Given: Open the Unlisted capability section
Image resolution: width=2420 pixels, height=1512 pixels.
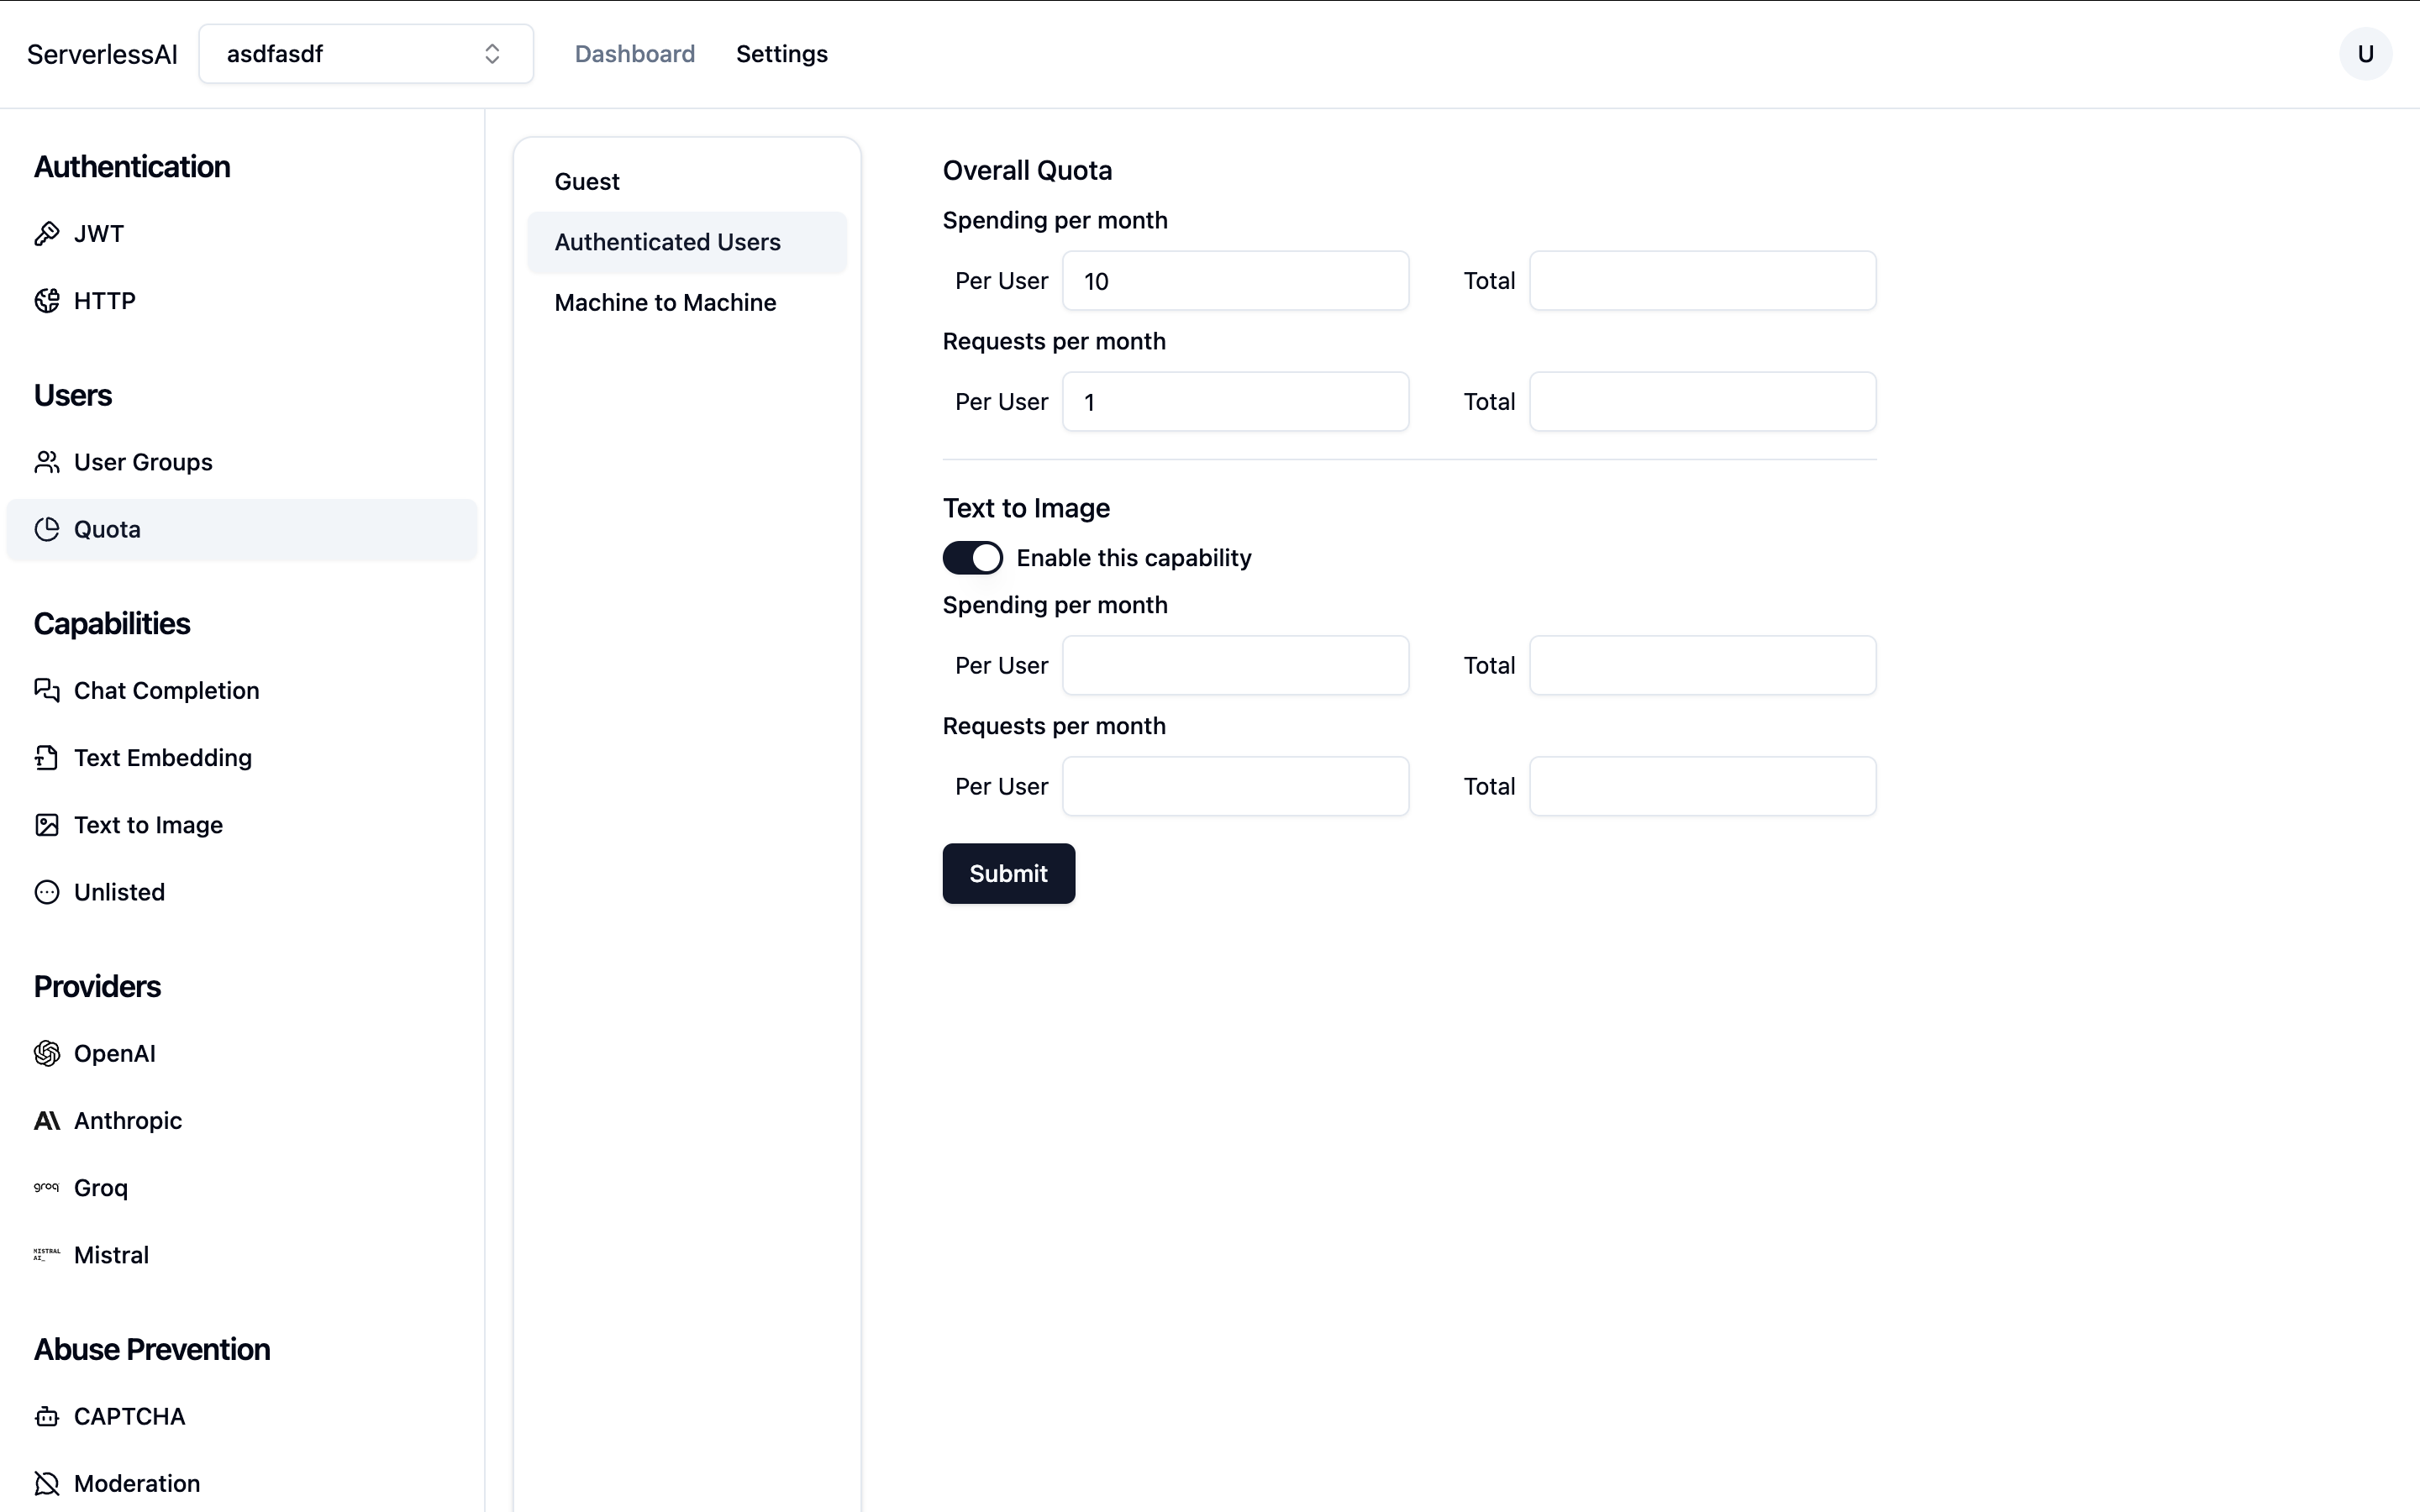Looking at the screenshot, I should [119, 892].
